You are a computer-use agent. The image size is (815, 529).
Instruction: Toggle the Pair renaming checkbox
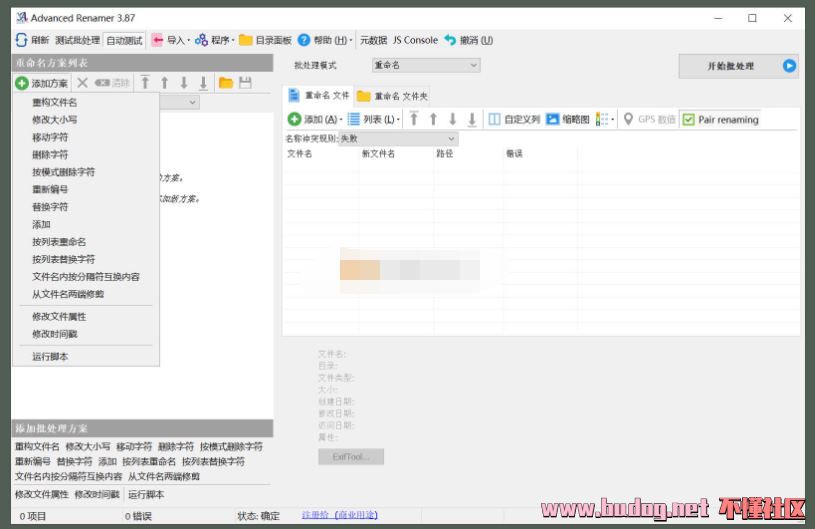[689, 119]
